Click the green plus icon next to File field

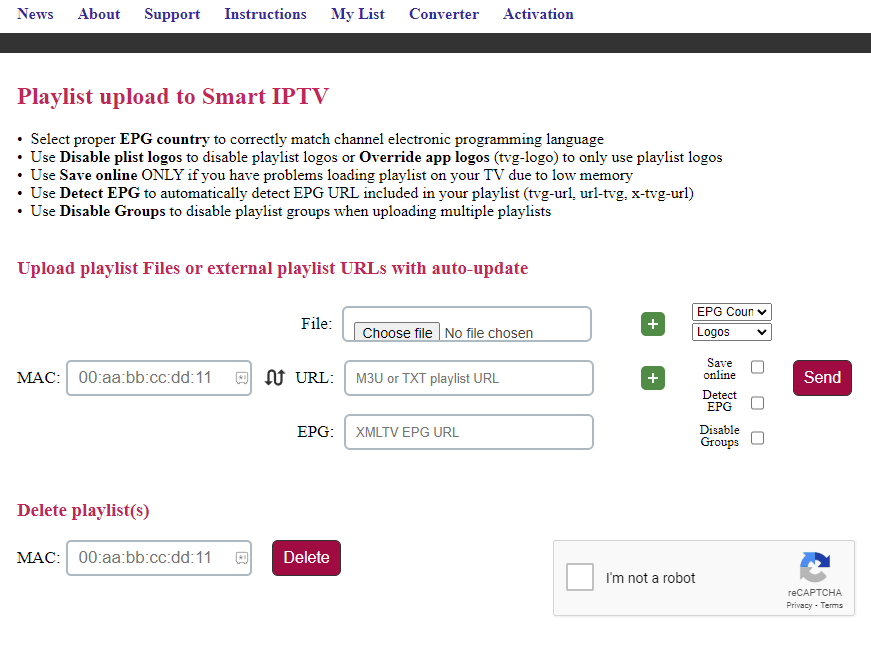point(652,324)
